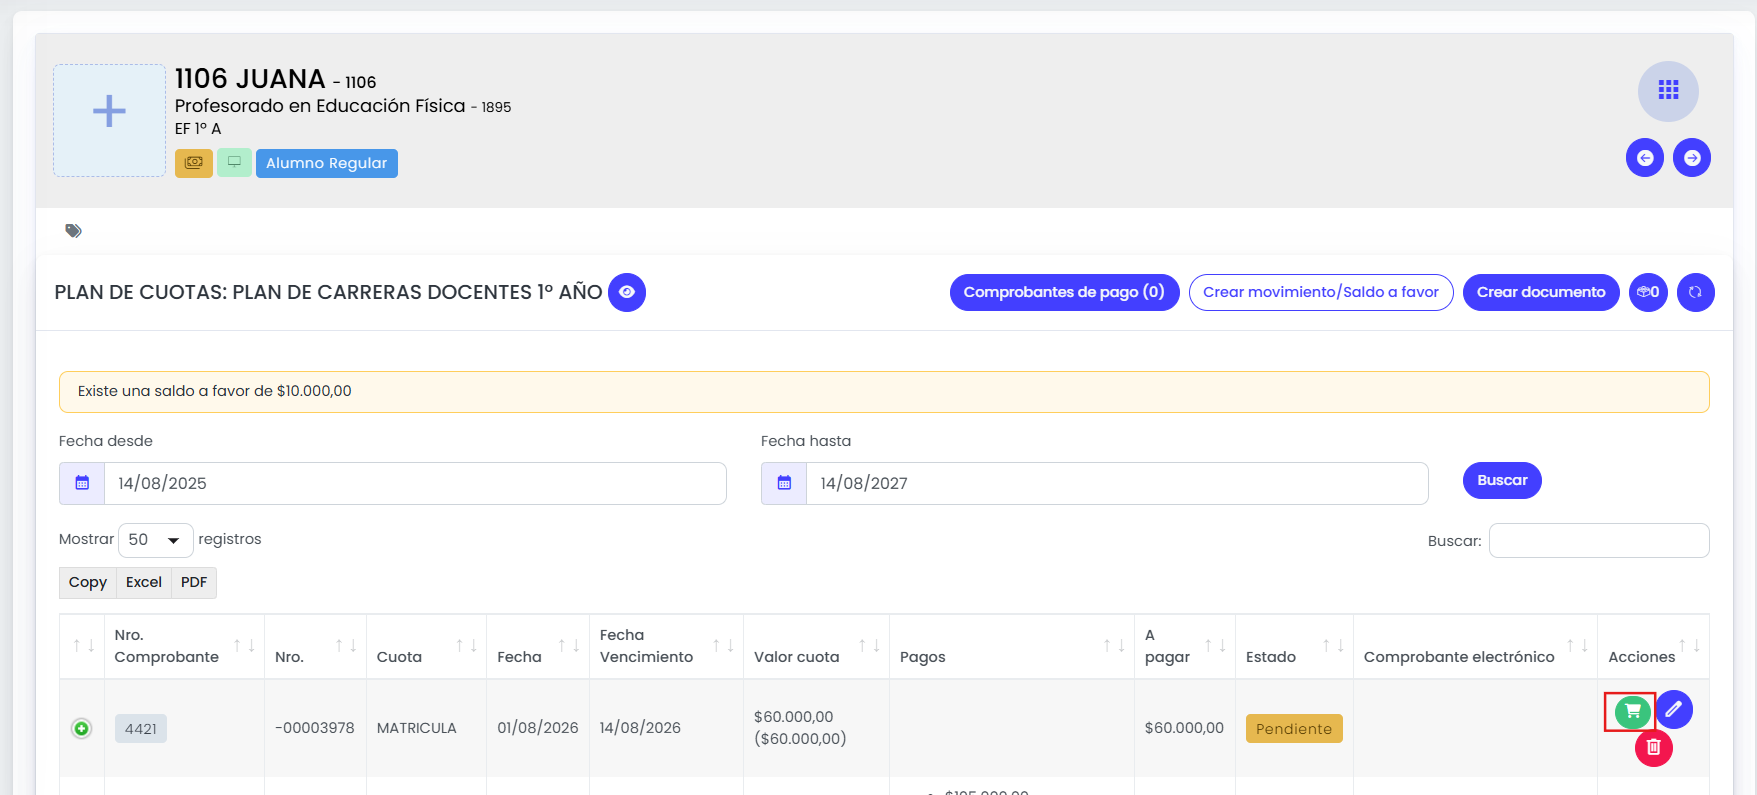
Task: View plan de cuotas details eye icon
Action: pyautogui.click(x=627, y=292)
